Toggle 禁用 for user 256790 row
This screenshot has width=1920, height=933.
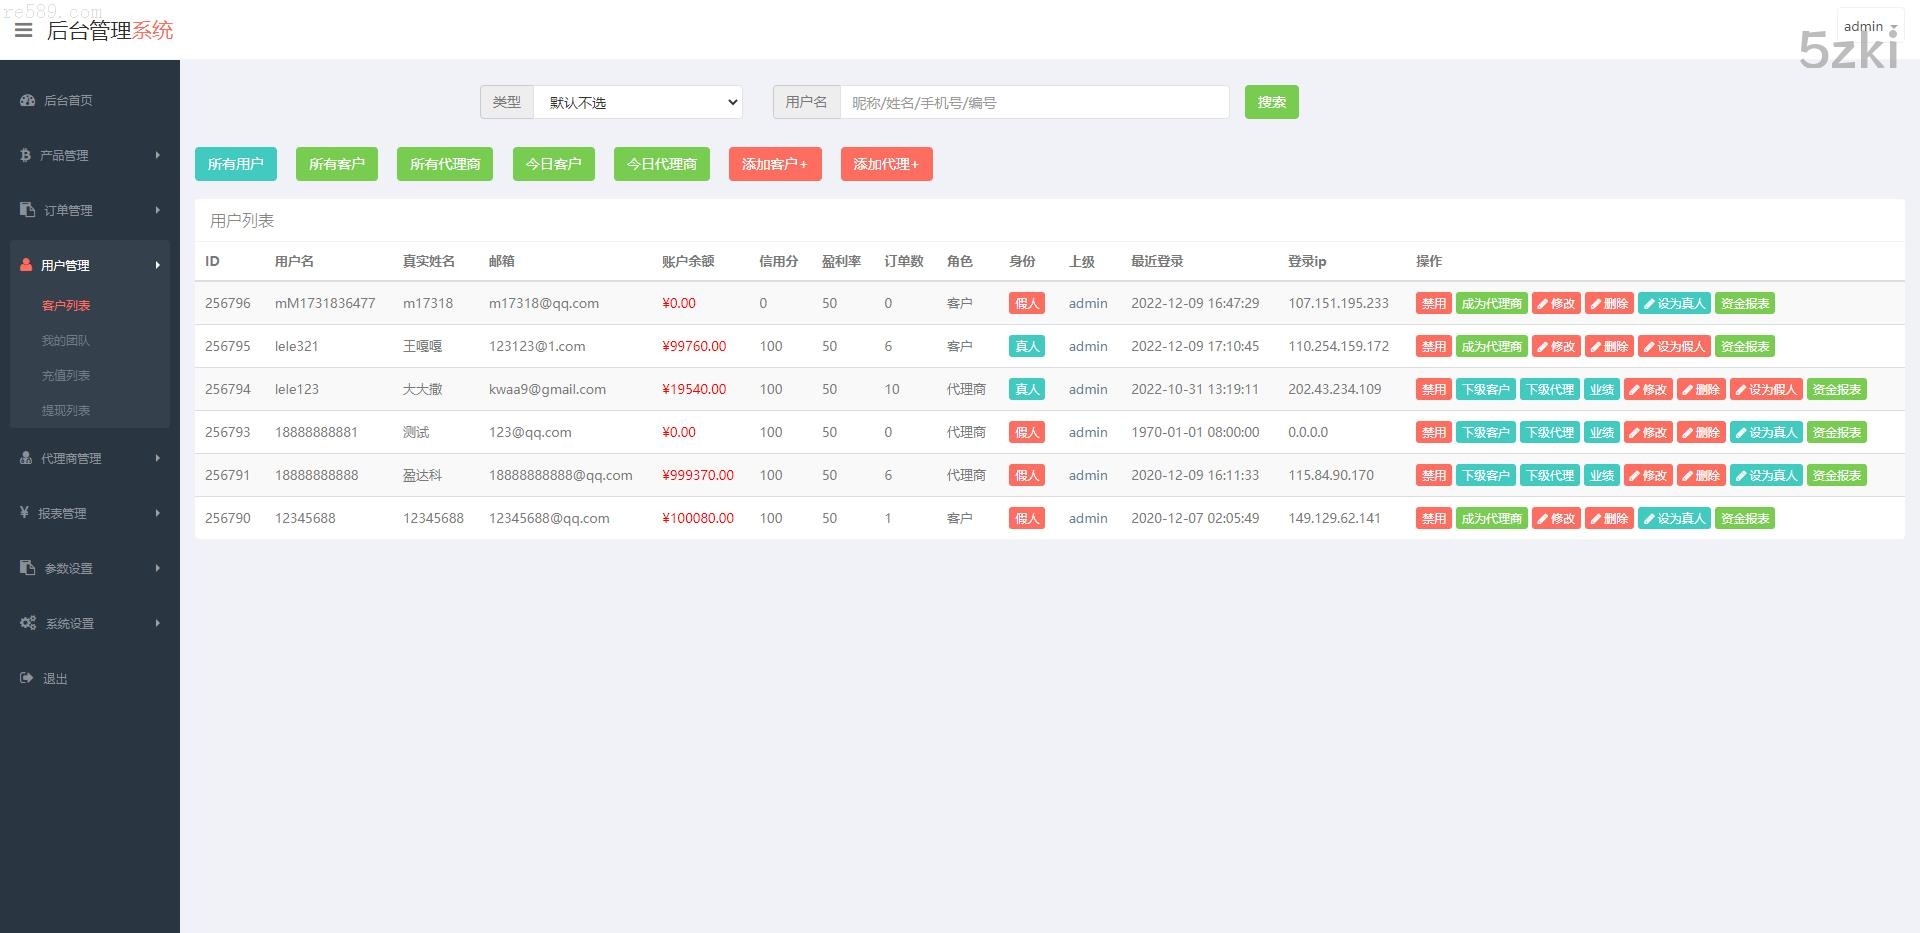[x=1433, y=519]
